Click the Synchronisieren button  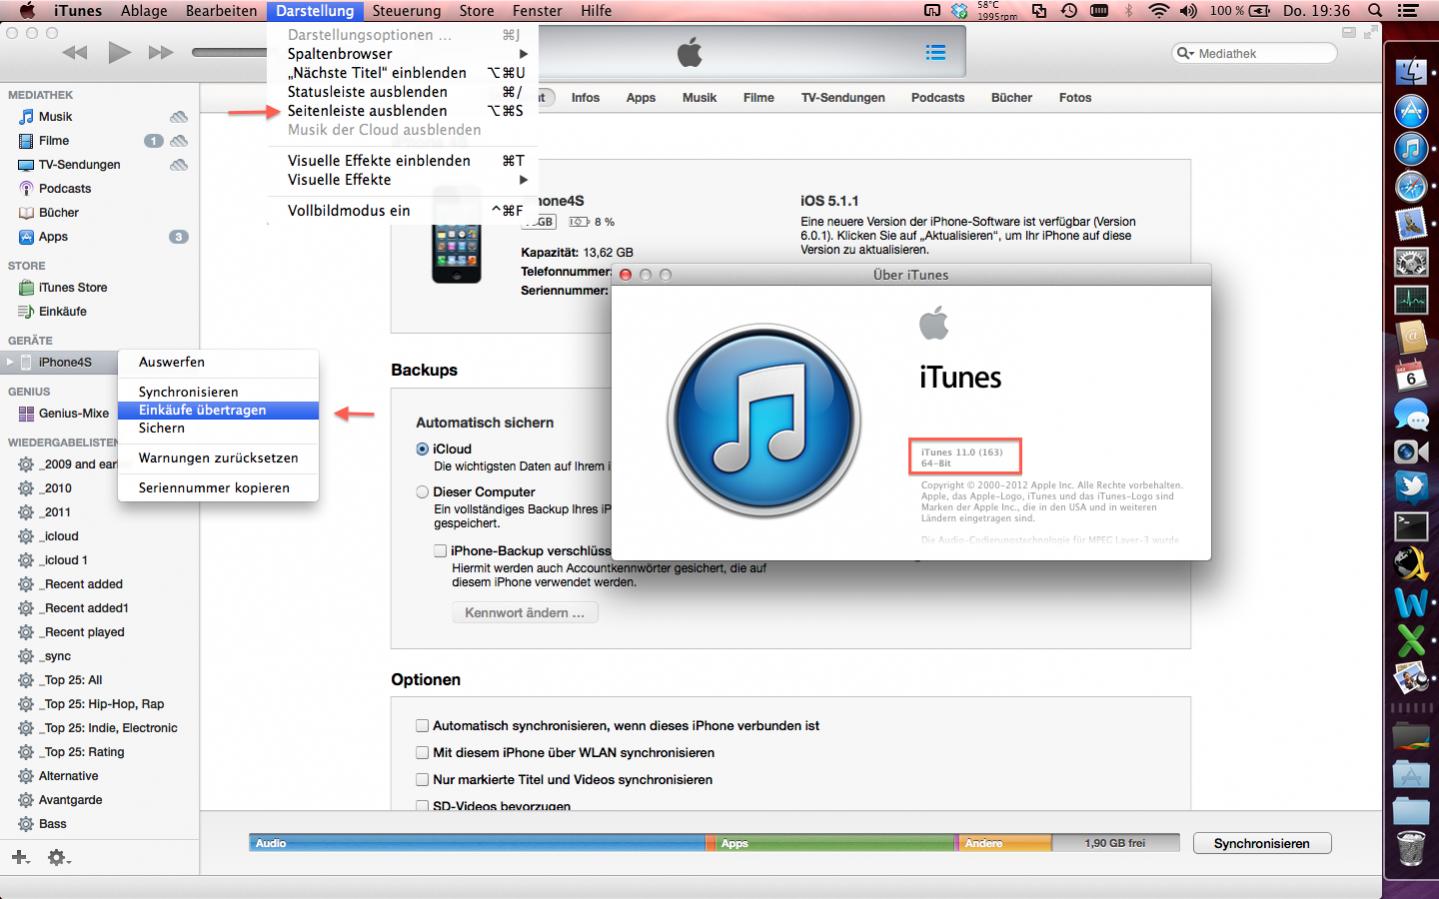[x=1262, y=844]
